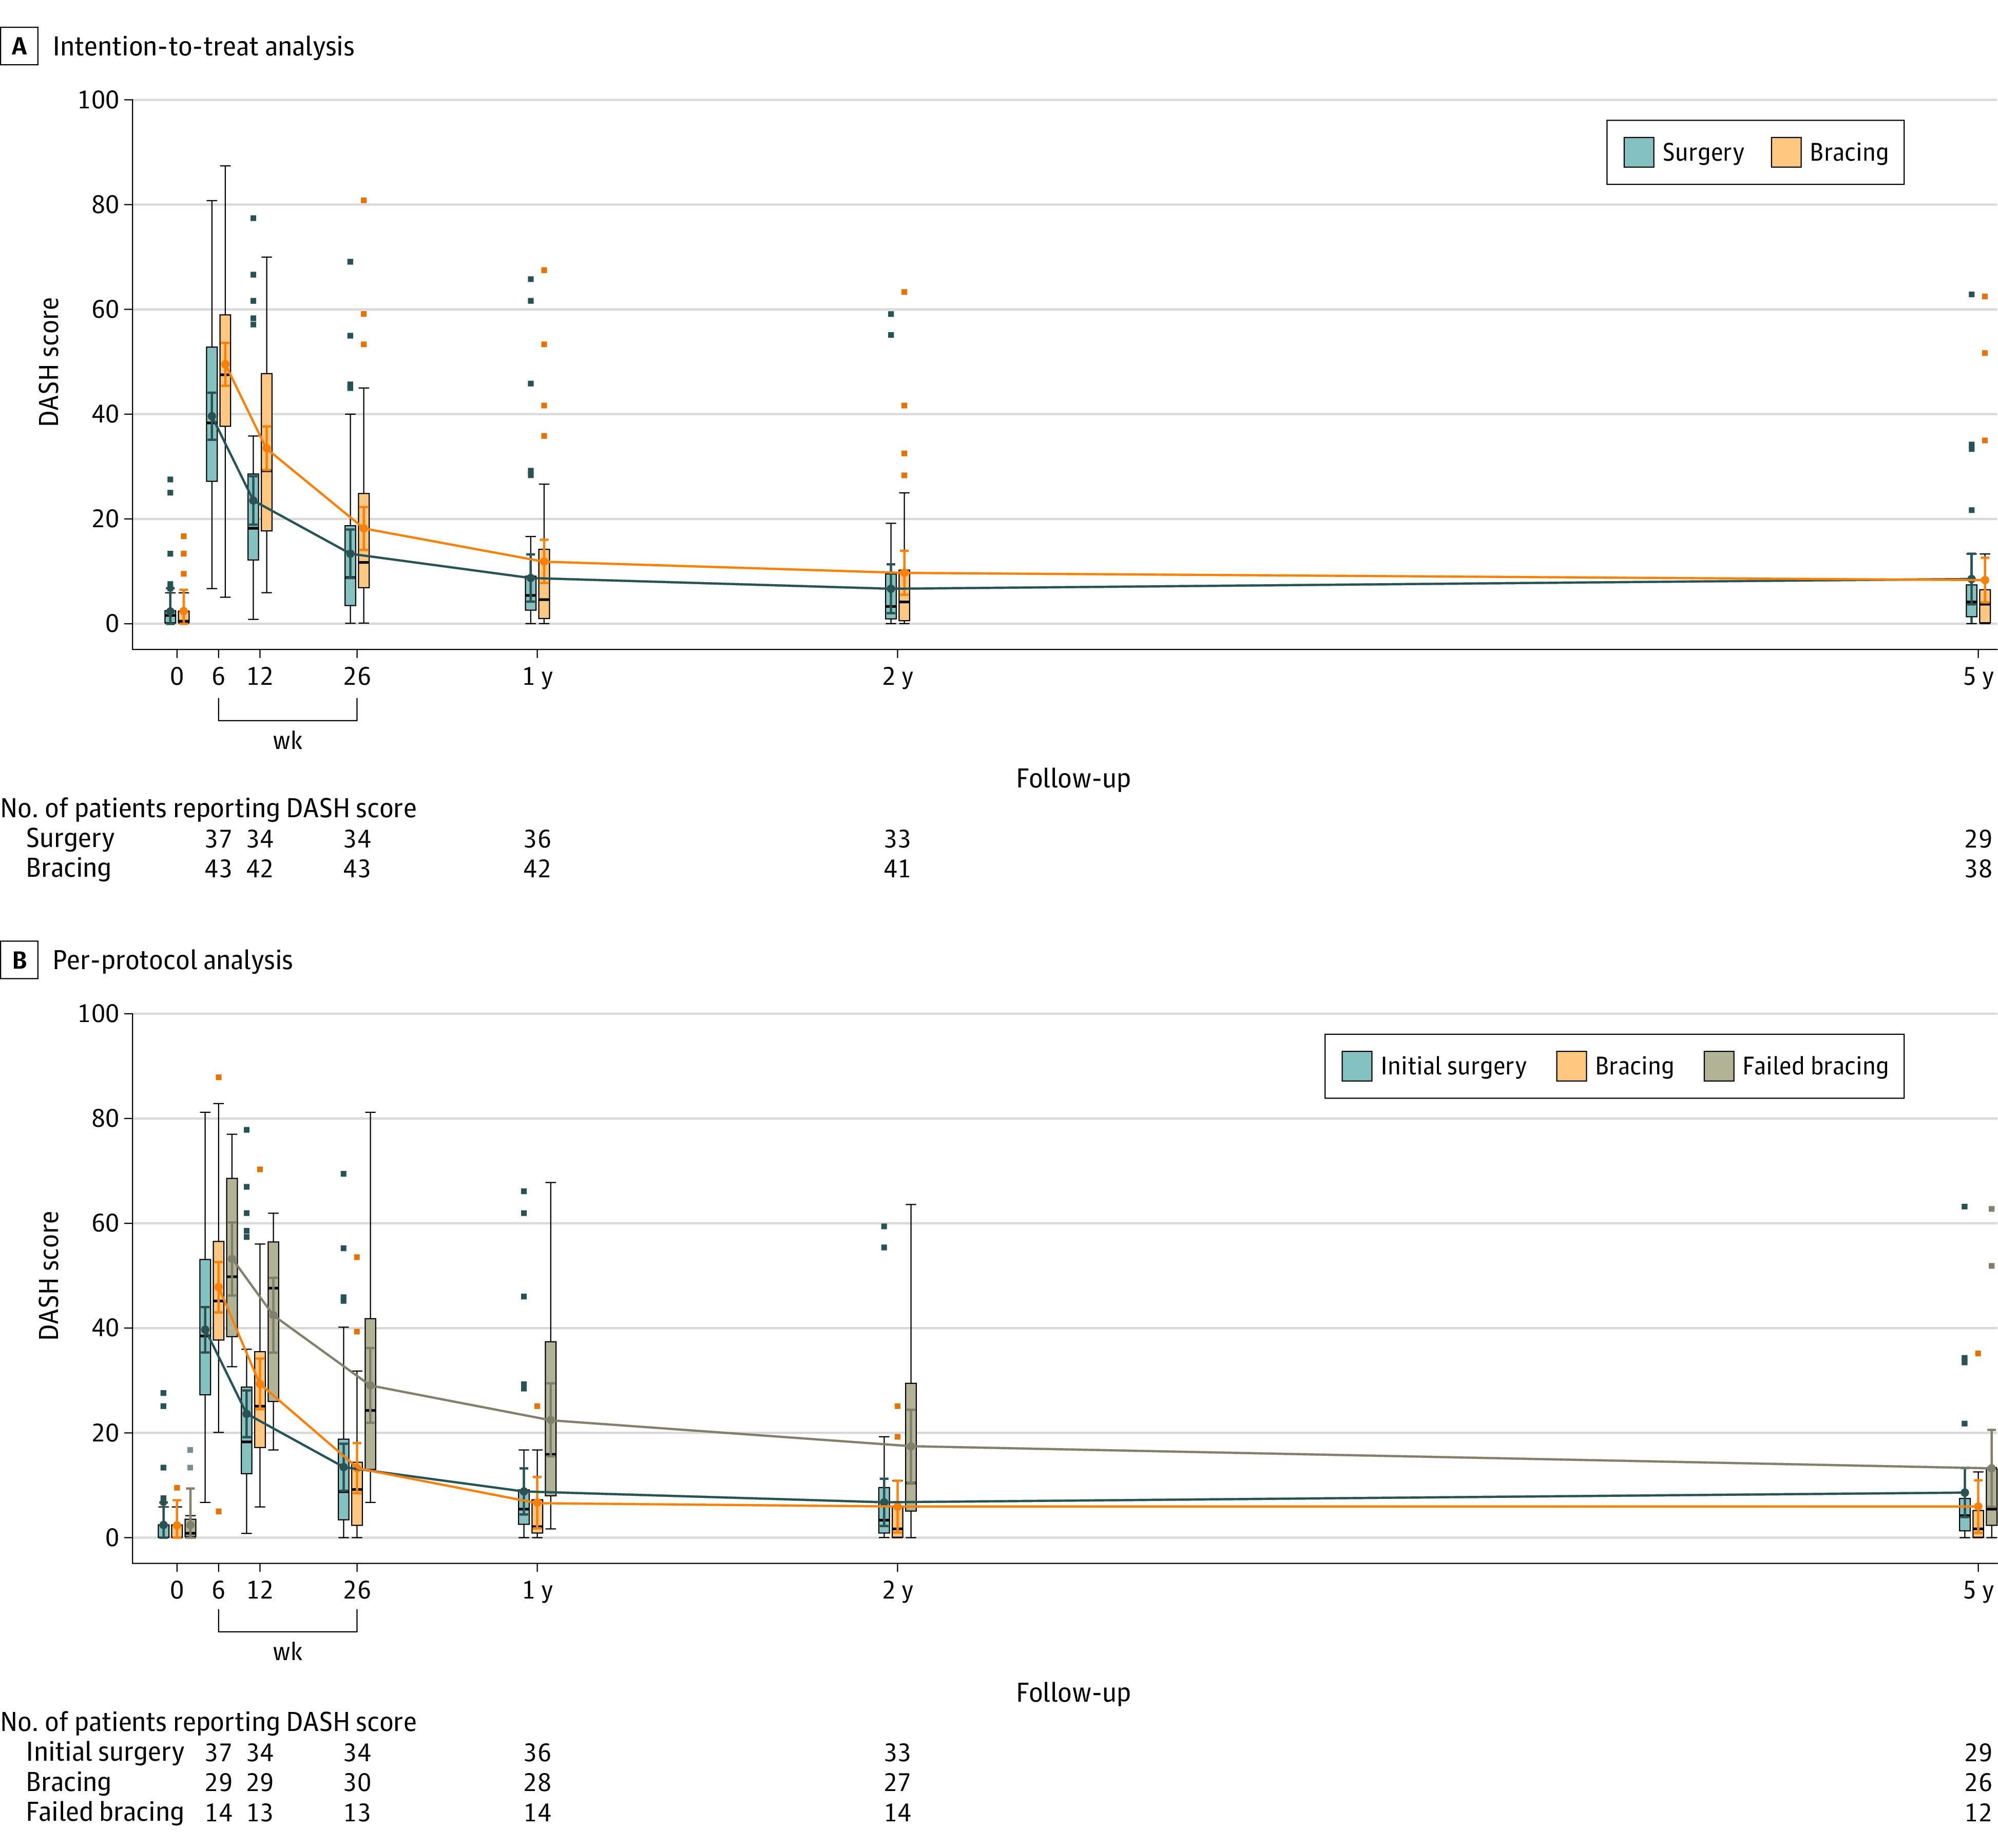Screen dimensions: 1998x1848
Task: Click the 'Initial surgery' legend label
Action: [1453, 1067]
